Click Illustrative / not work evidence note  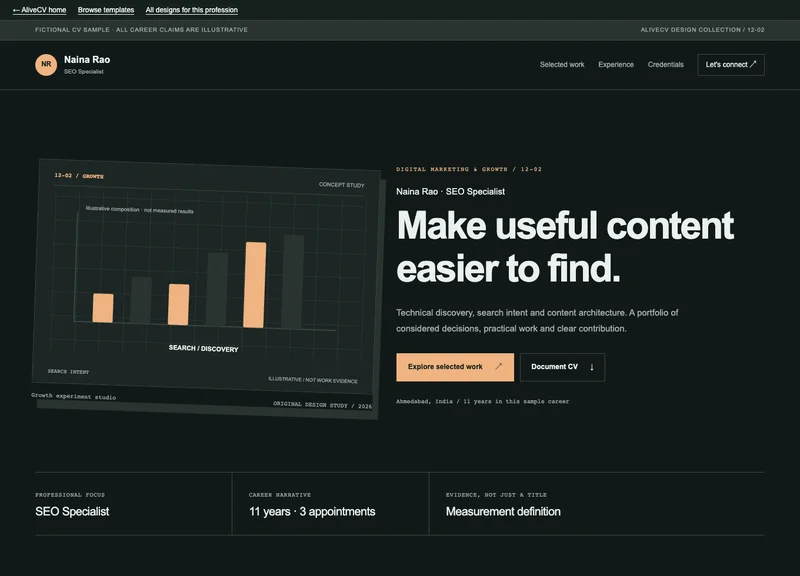[313, 380]
